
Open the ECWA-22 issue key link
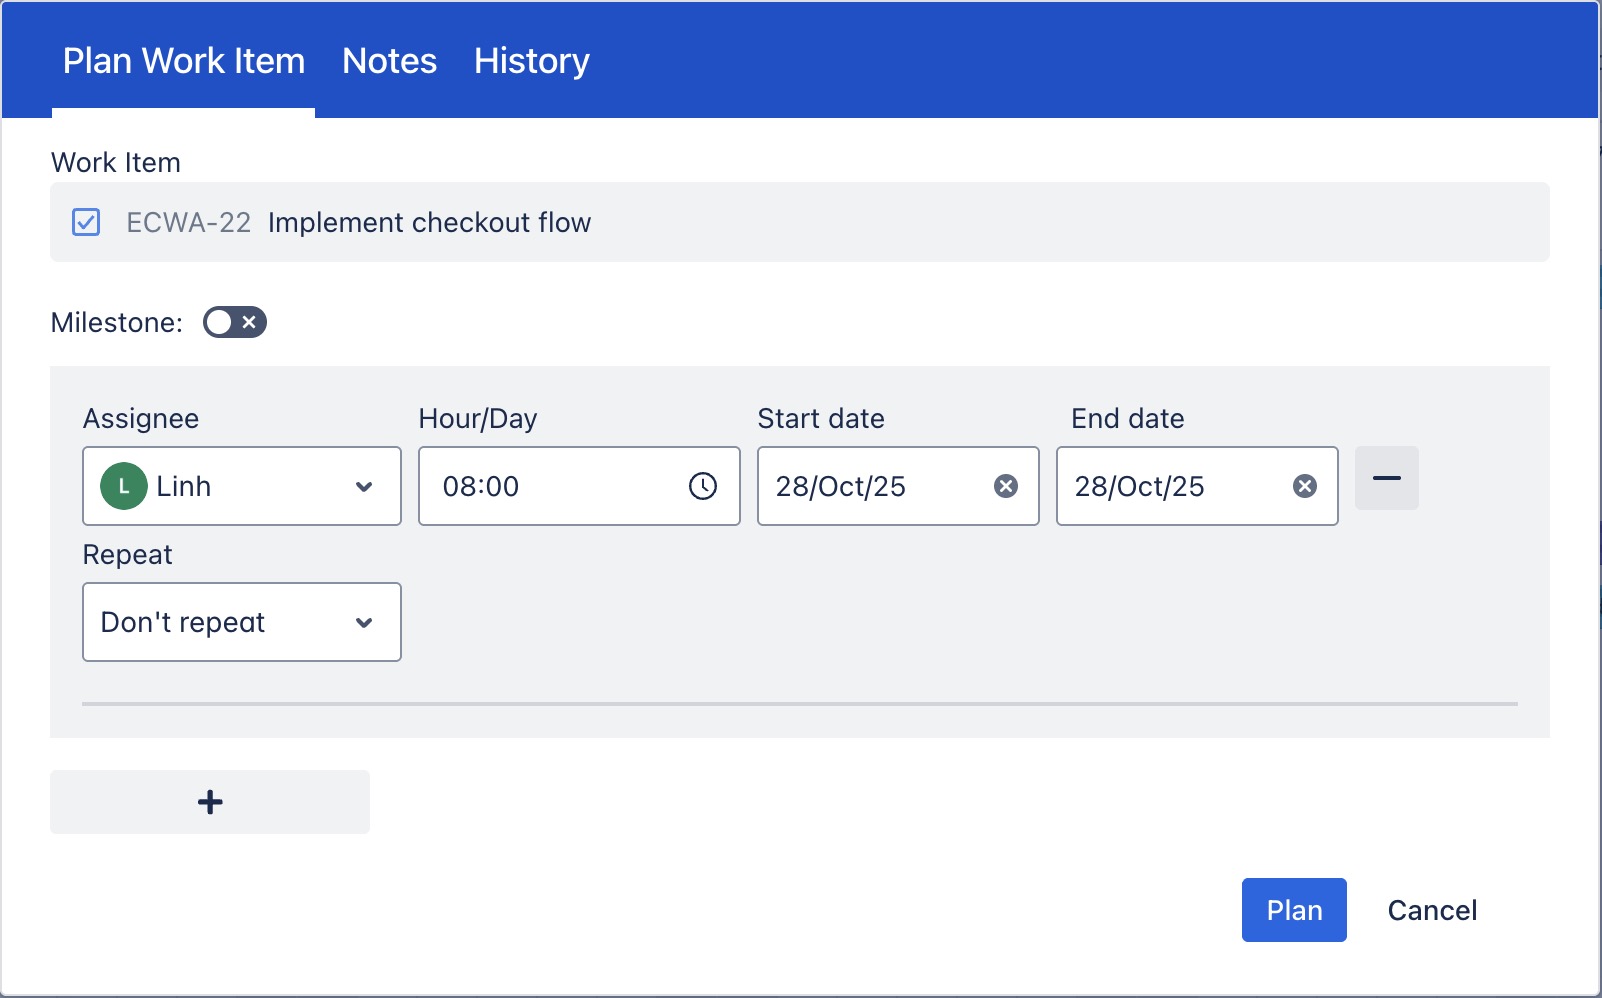point(188,222)
